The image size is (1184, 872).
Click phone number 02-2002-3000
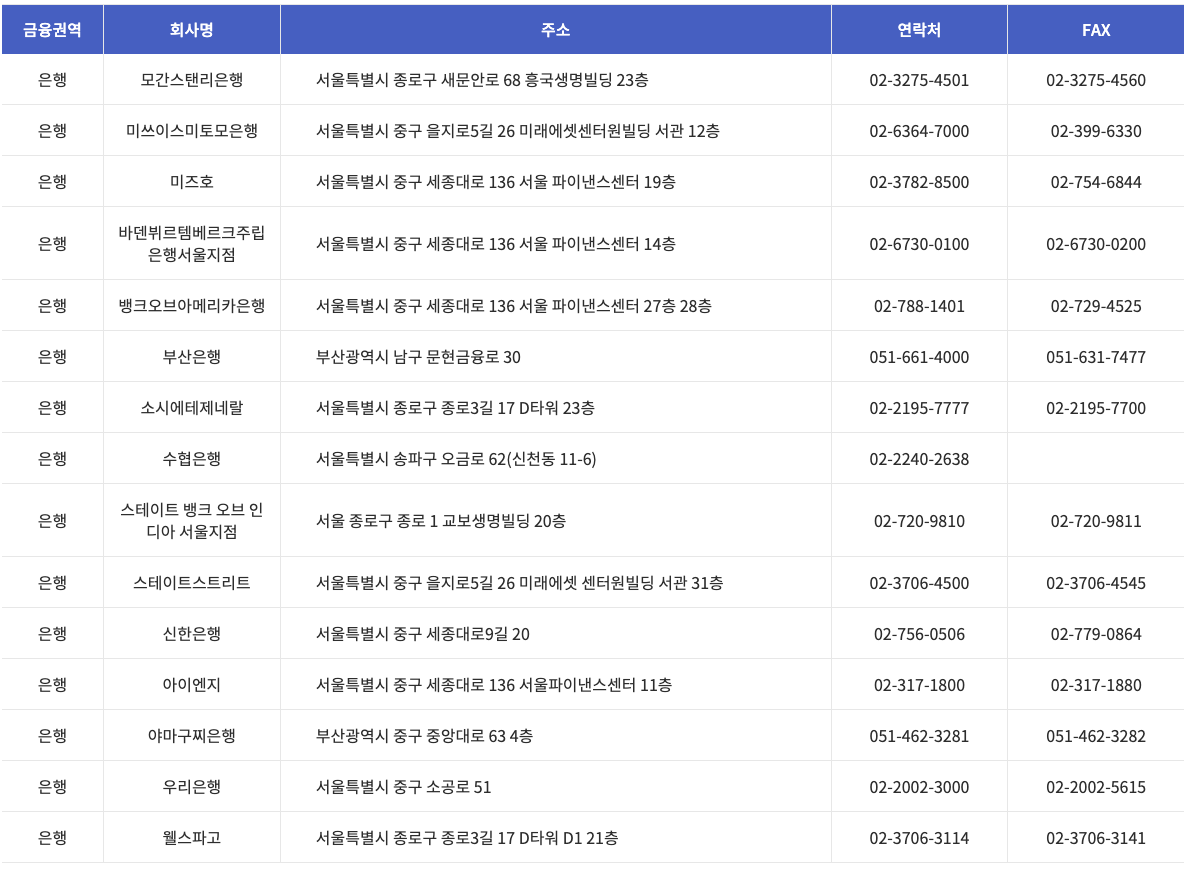919,787
